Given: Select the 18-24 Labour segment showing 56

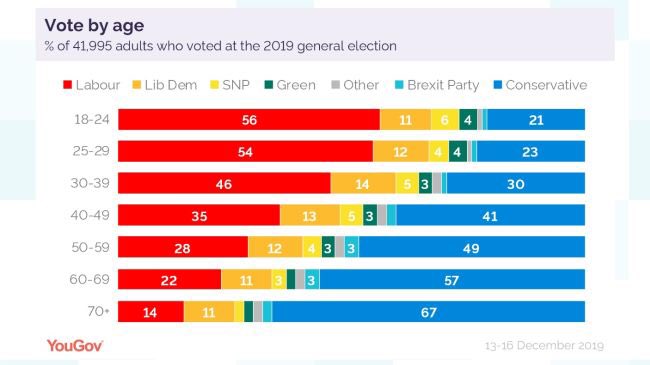Looking at the screenshot, I should click(249, 119).
